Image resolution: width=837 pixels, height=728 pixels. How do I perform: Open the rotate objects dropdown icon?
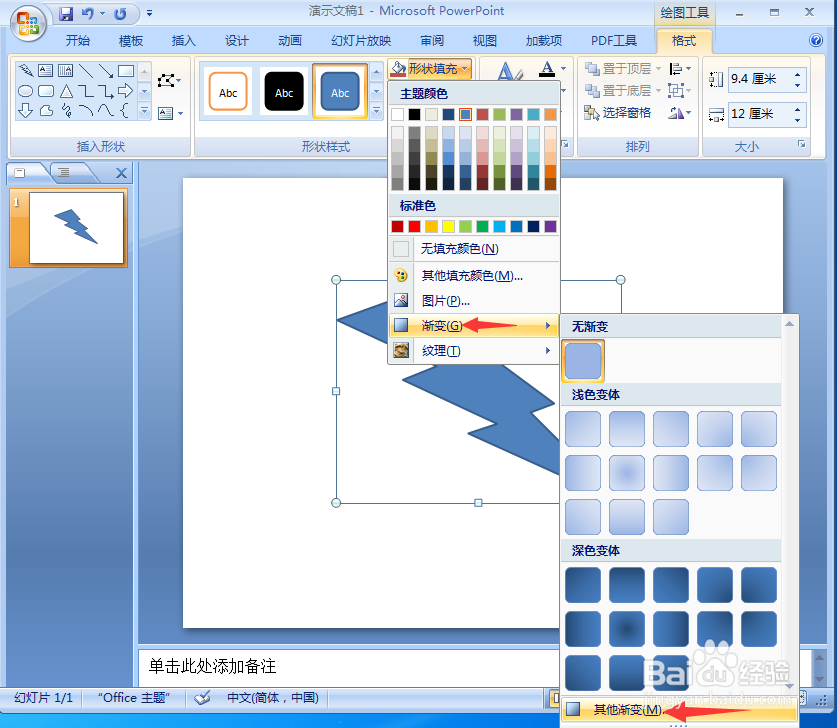click(680, 113)
